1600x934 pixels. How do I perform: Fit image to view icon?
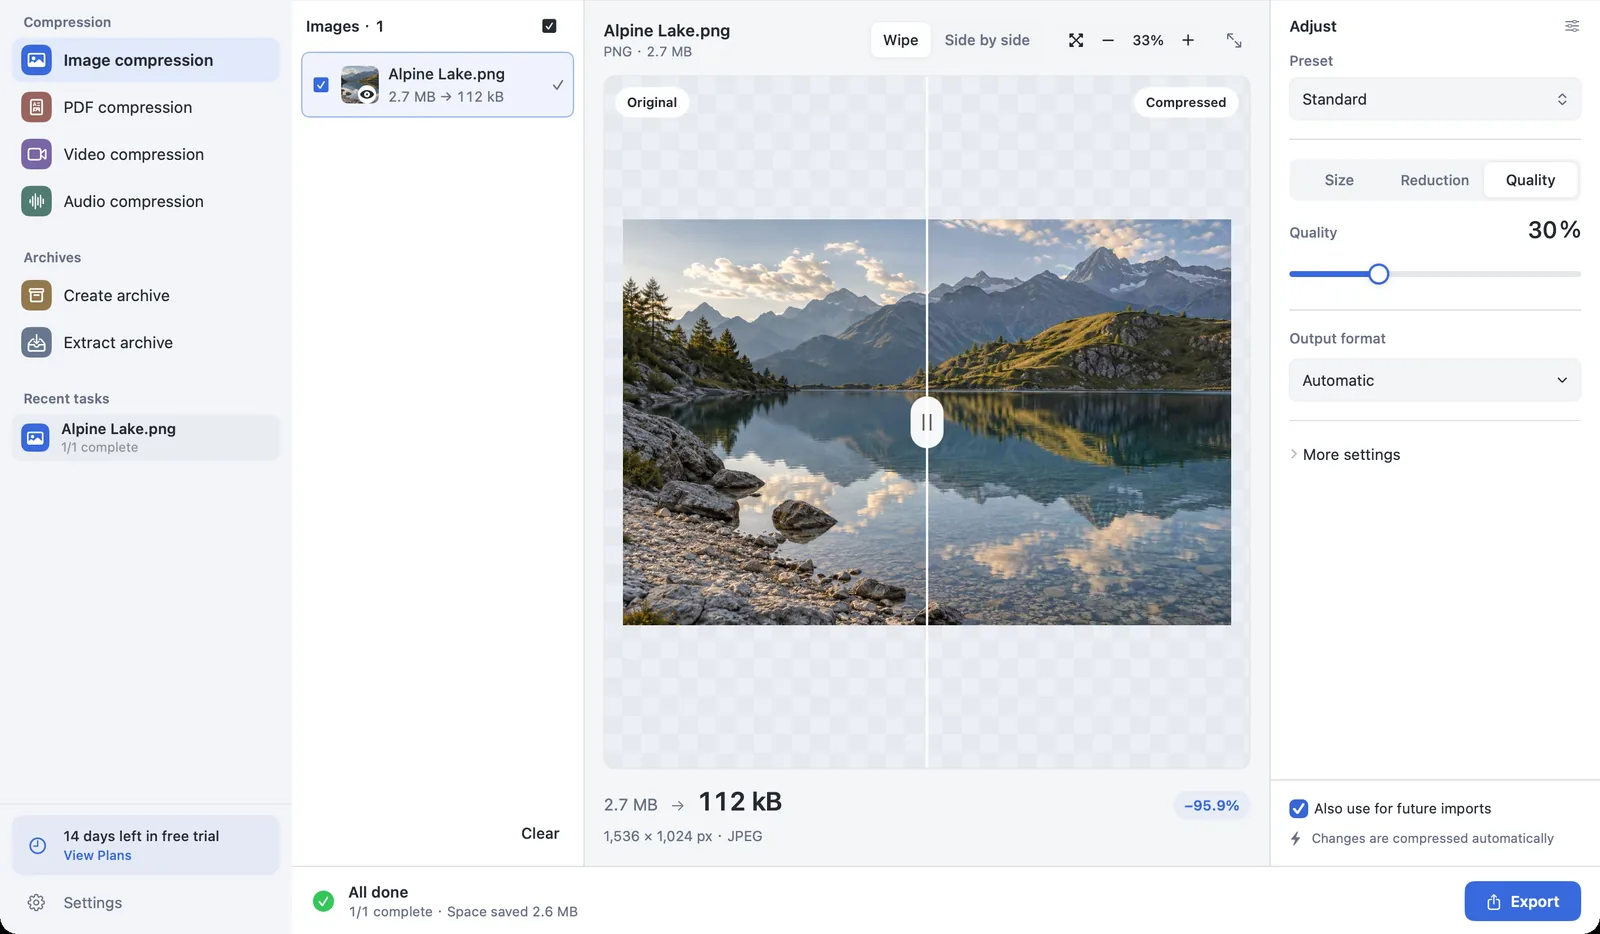[1076, 40]
